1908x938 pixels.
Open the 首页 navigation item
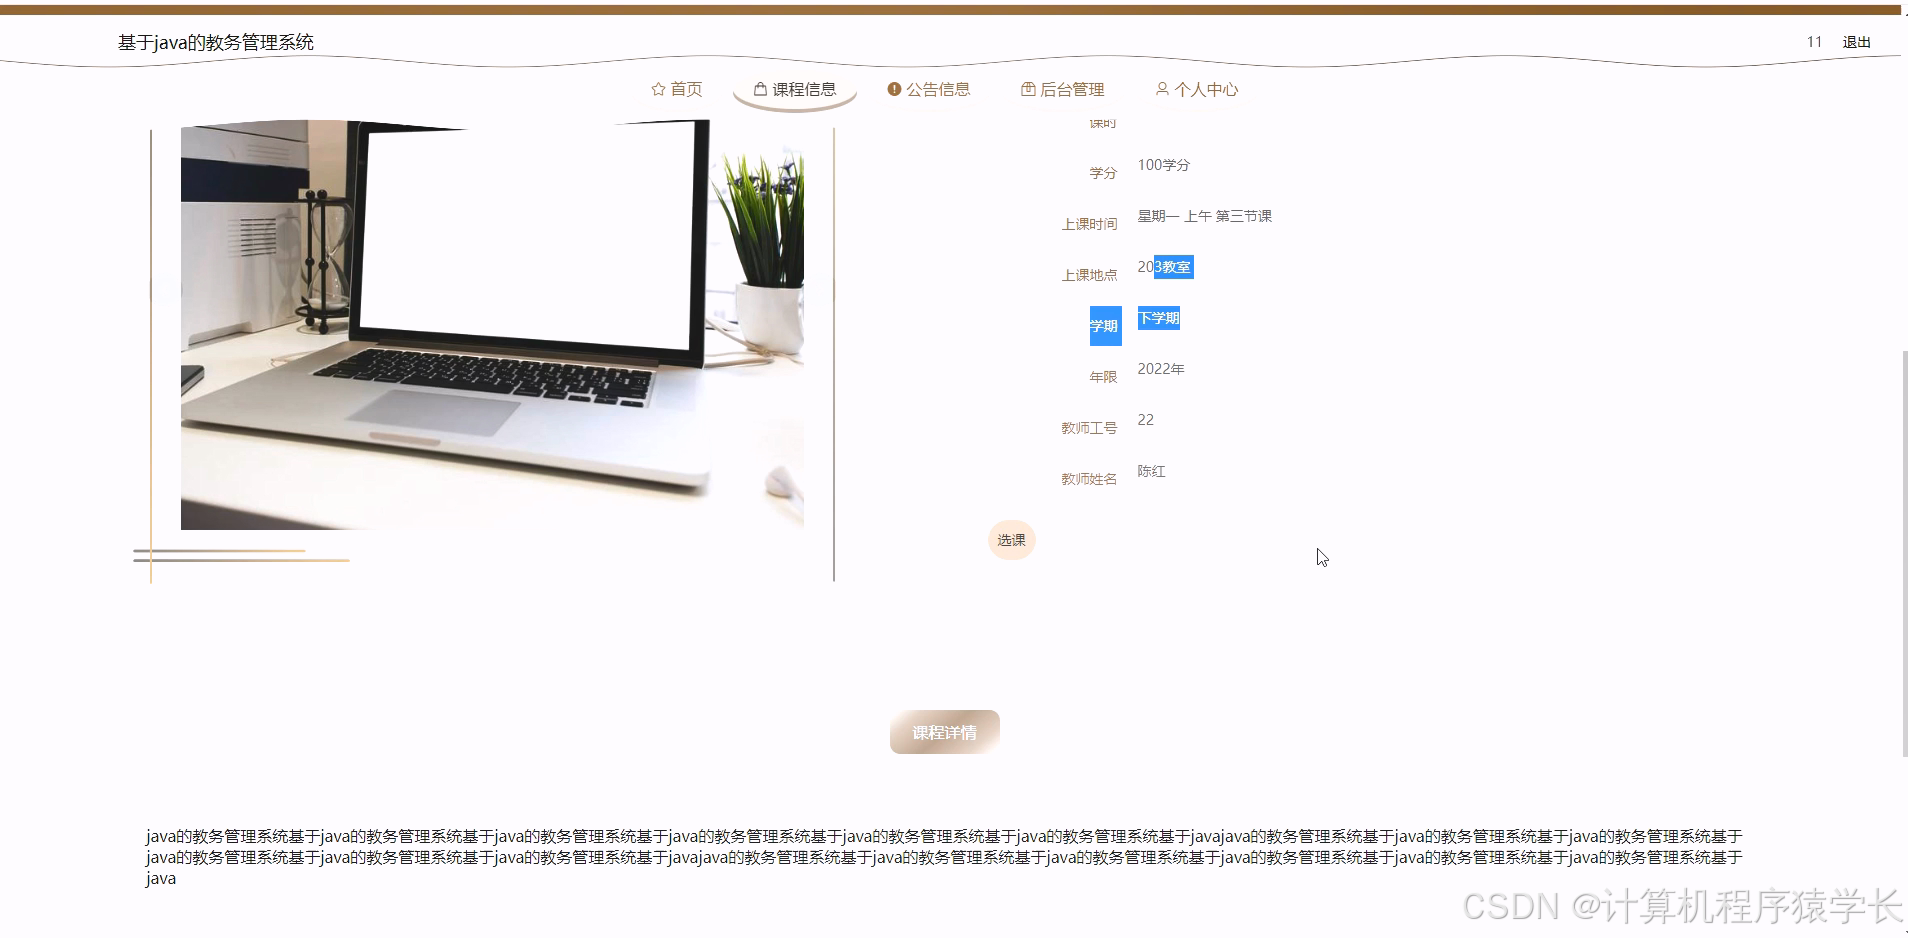[x=687, y=89]
